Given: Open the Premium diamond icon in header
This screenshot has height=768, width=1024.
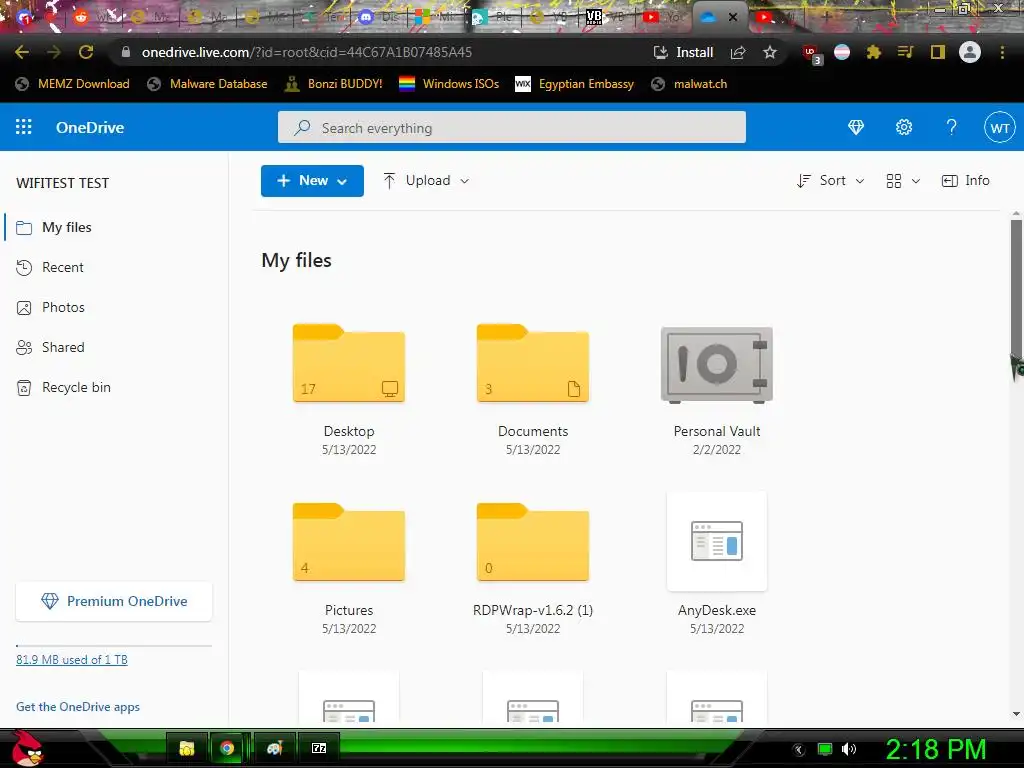Looking at the screenshot, I should [856, 127].
